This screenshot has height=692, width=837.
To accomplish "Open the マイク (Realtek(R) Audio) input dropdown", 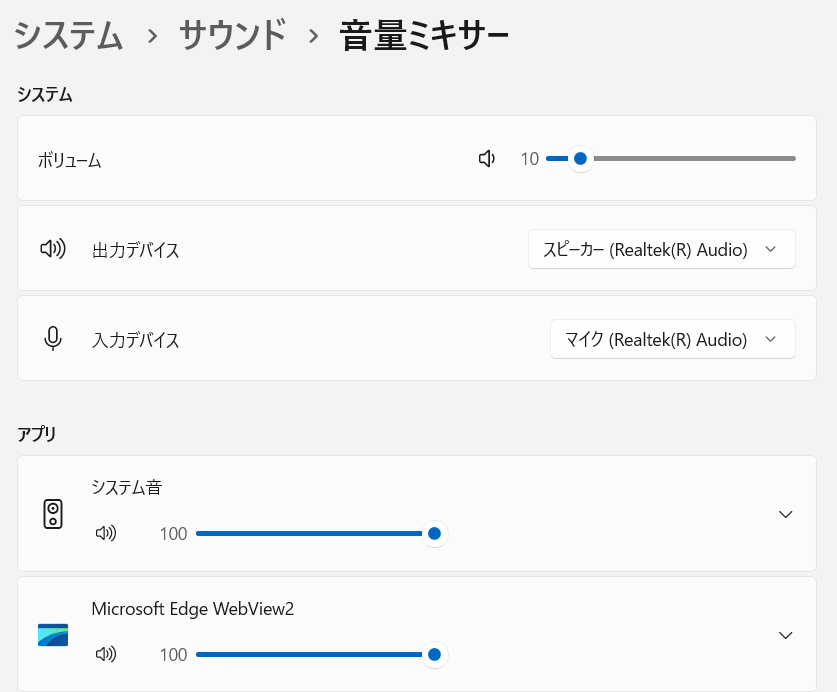I will (672, 338).
